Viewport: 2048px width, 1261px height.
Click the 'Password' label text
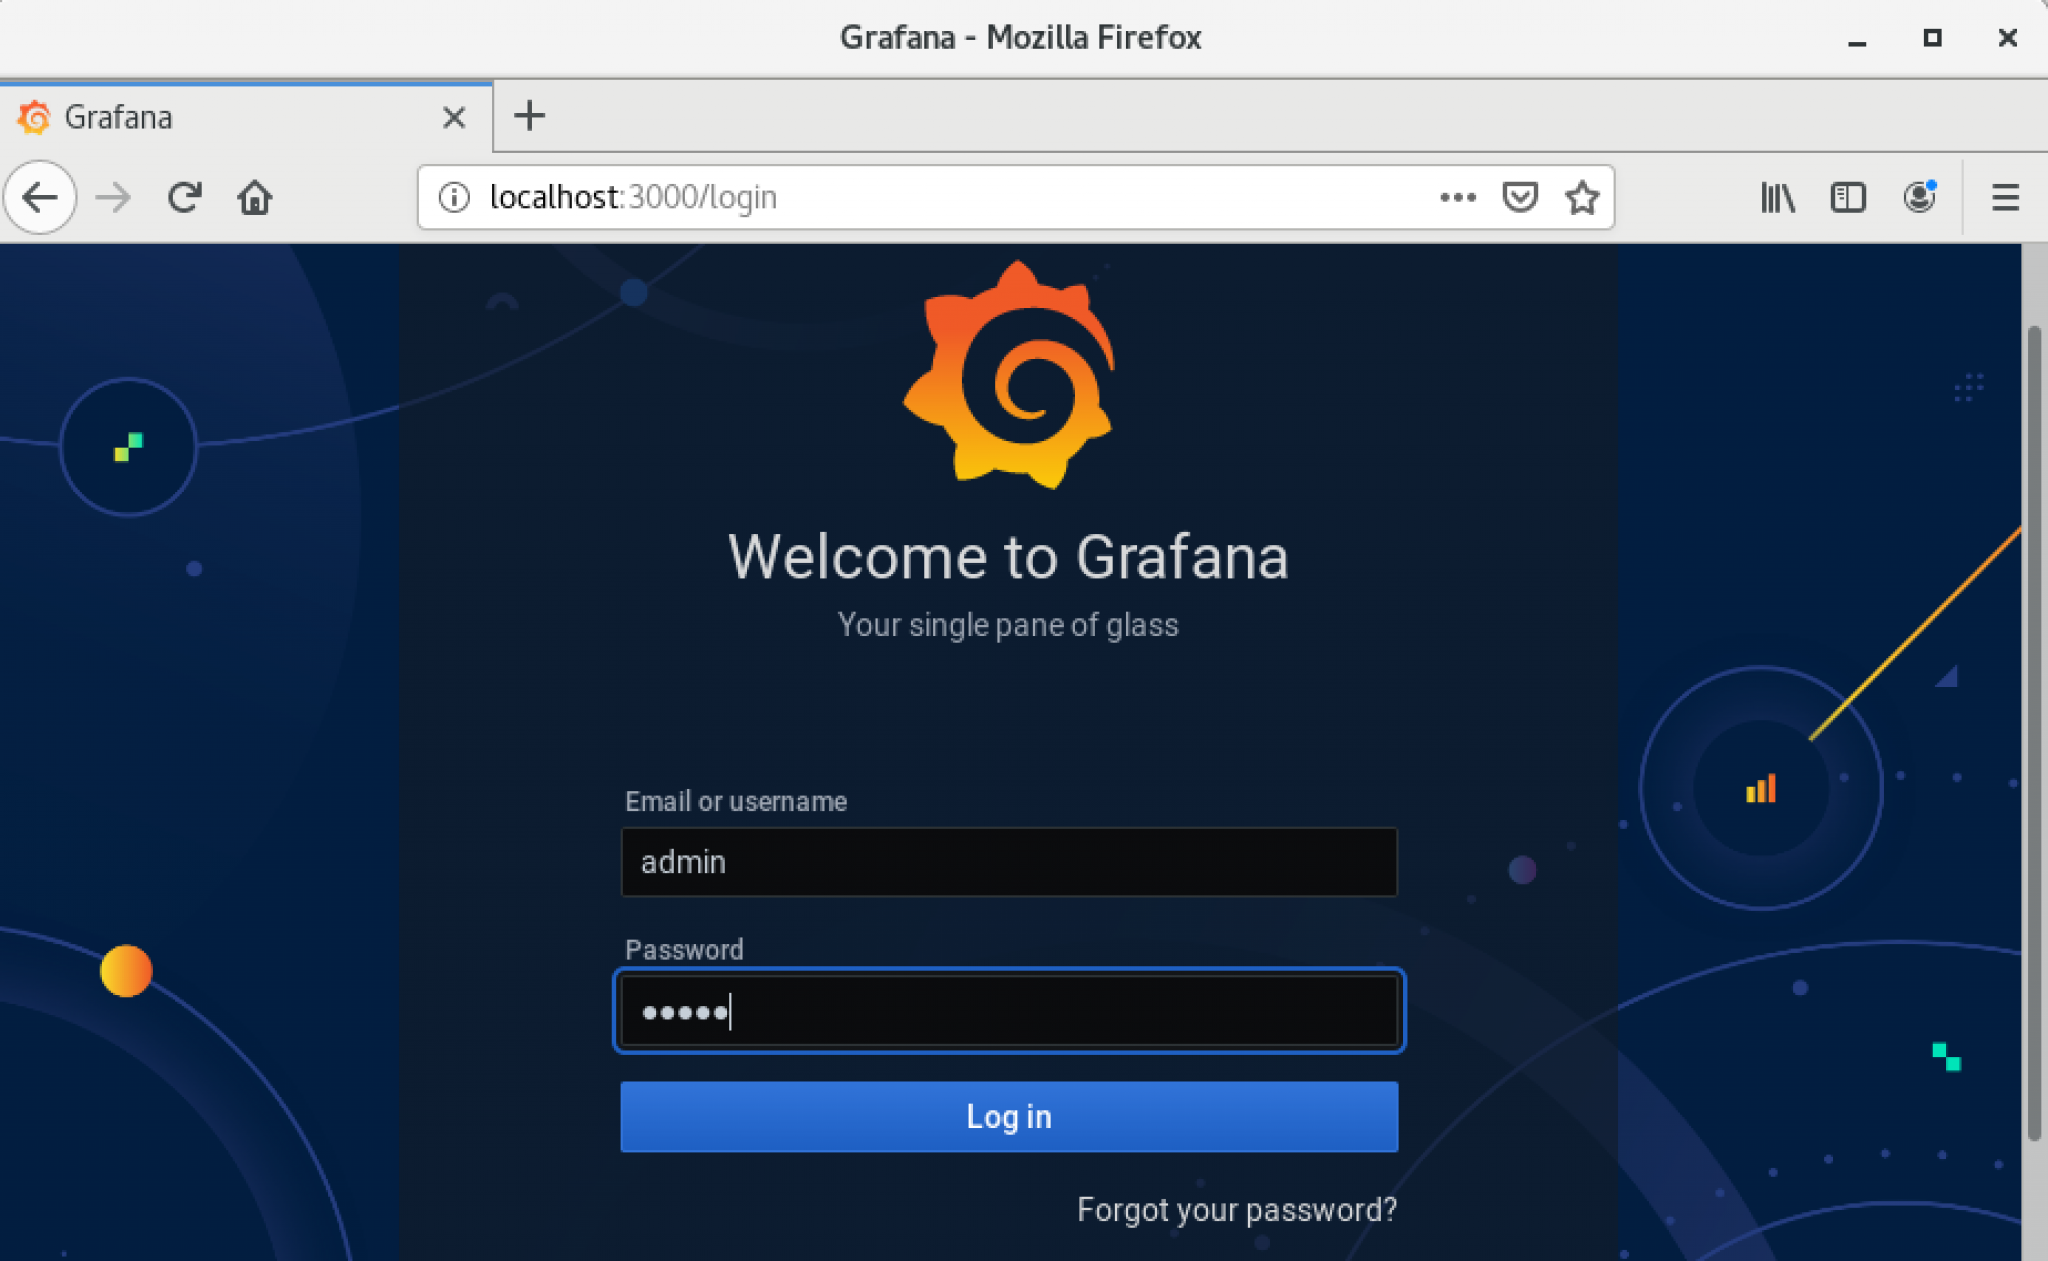[x=684, y=949]
